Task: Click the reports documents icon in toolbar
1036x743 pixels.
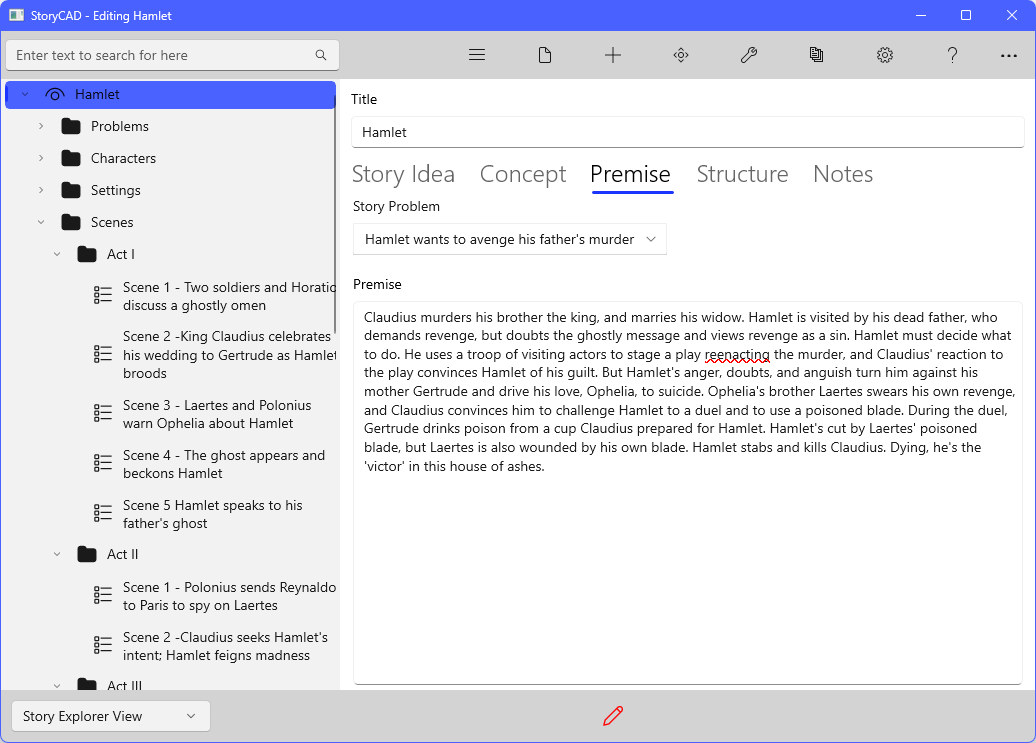Action: 817,55
